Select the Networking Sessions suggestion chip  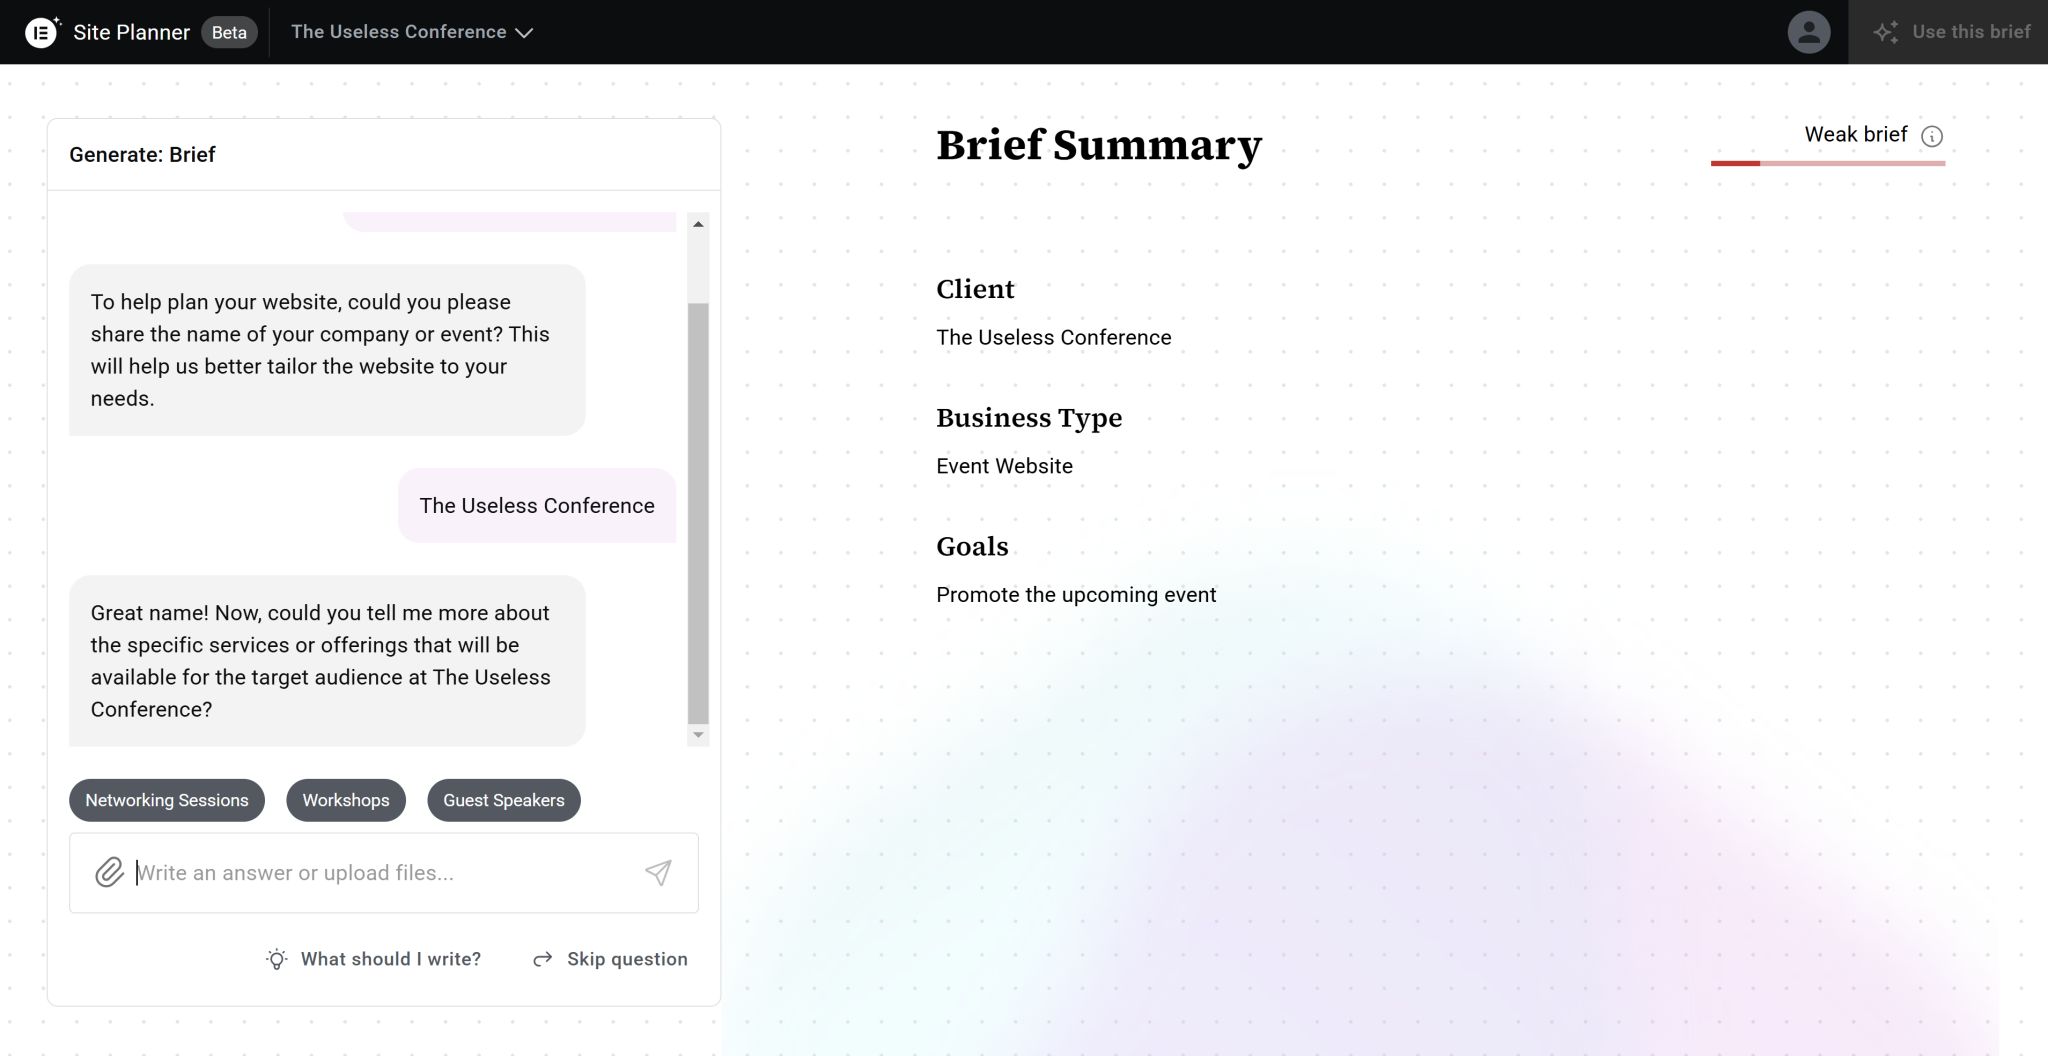167,800
